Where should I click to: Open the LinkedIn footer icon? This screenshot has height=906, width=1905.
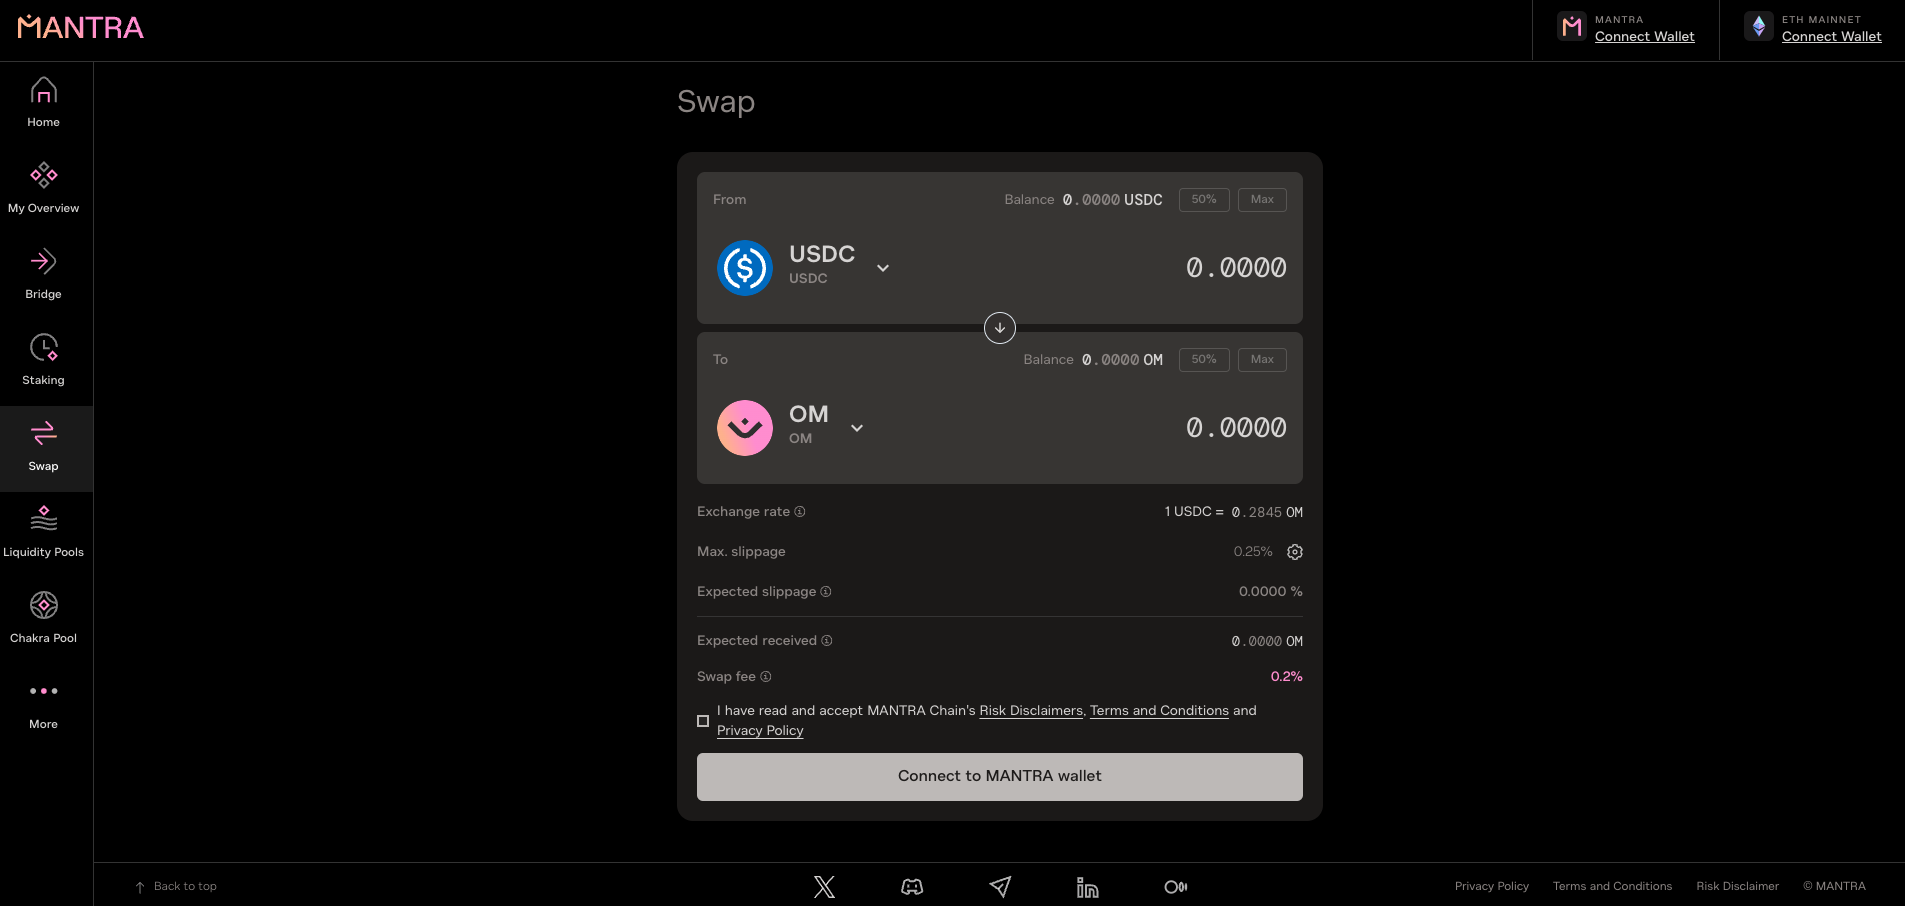1087,887
